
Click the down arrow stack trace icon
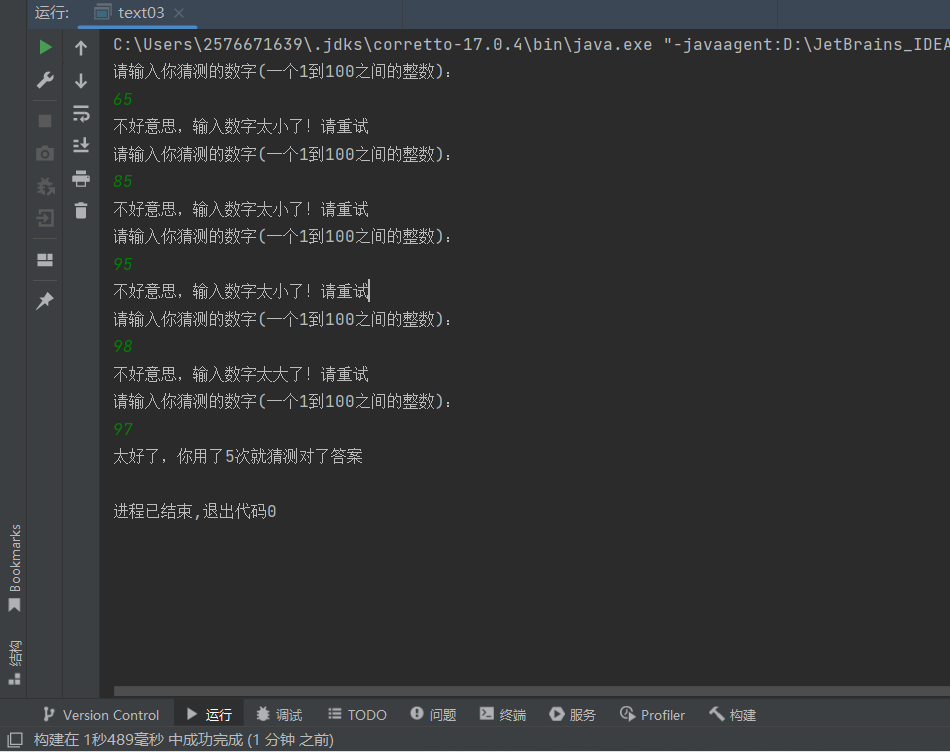[81, 81]
